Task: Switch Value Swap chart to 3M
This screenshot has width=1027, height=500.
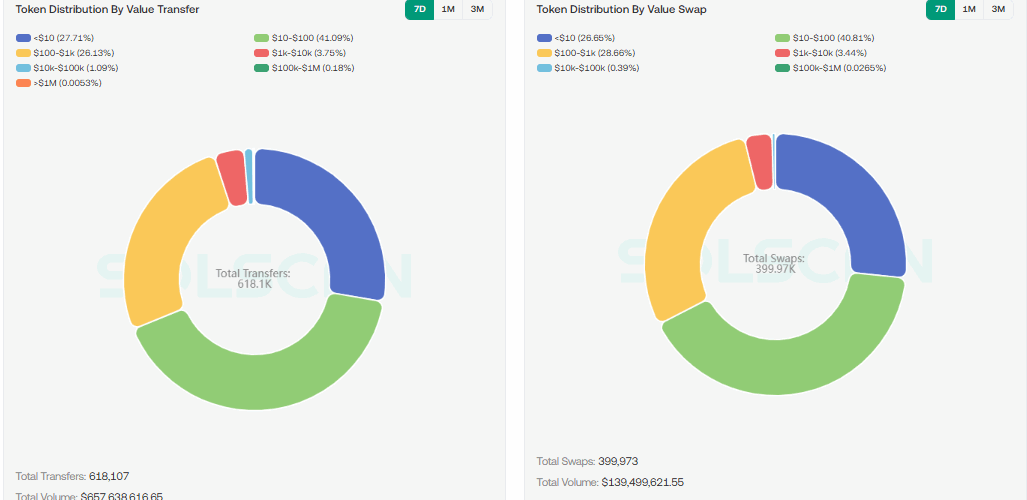Action: coord(998,9)
